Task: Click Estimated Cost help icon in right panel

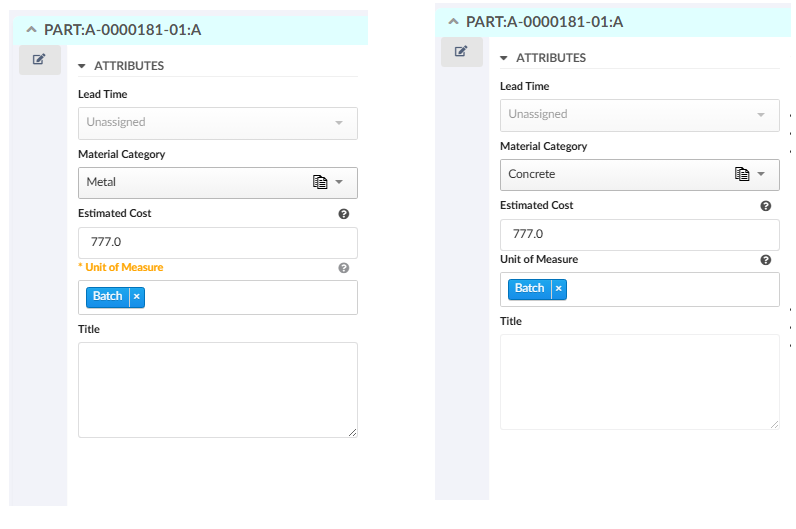Action: (x=766, y=206)
